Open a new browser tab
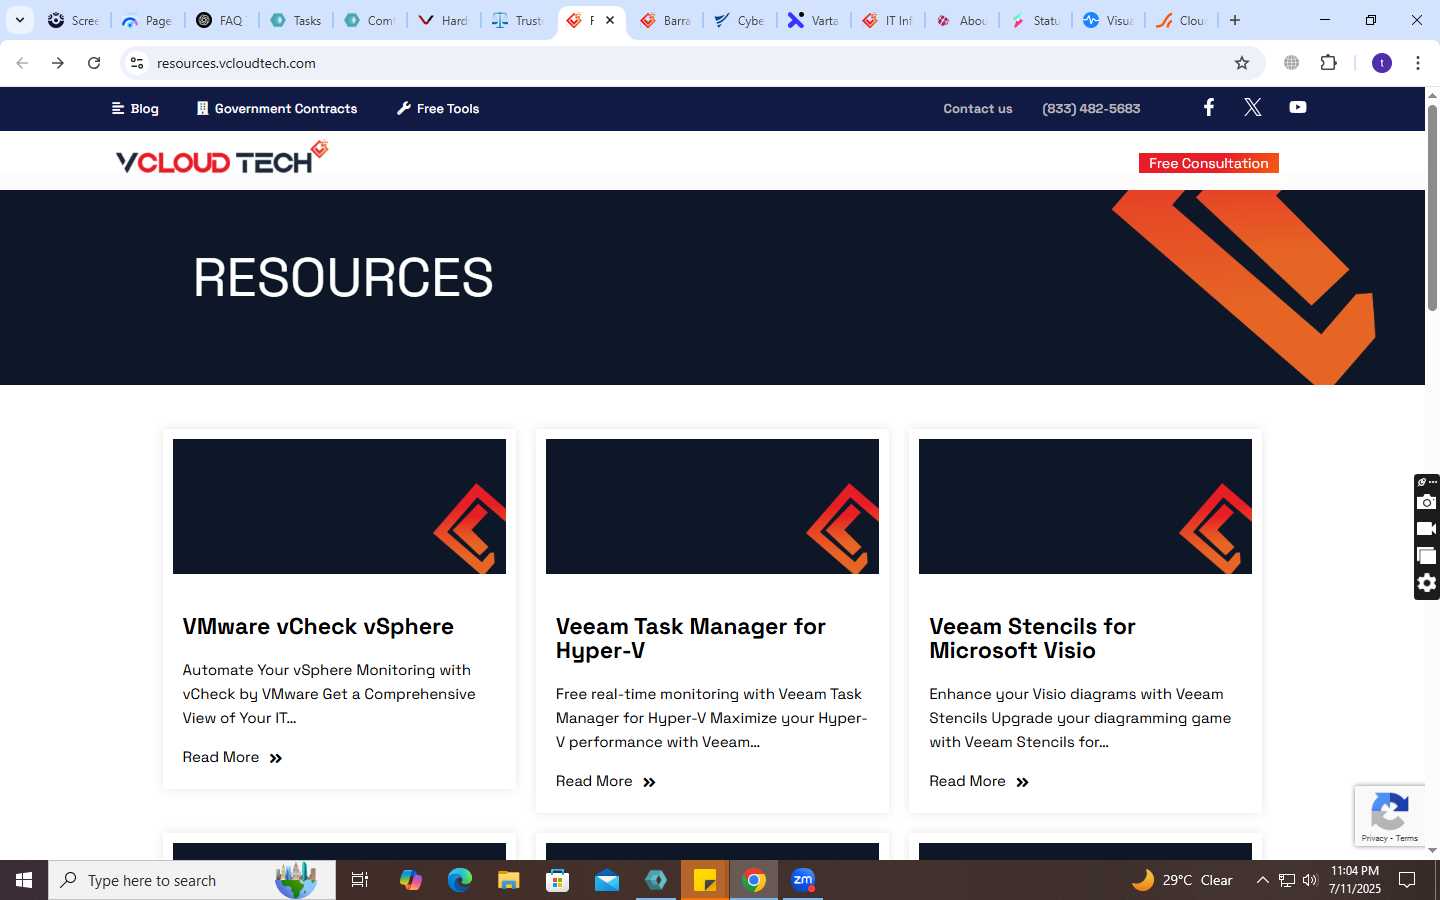The width and height of the screenshot is (1440, 900). coord(1235,20)
